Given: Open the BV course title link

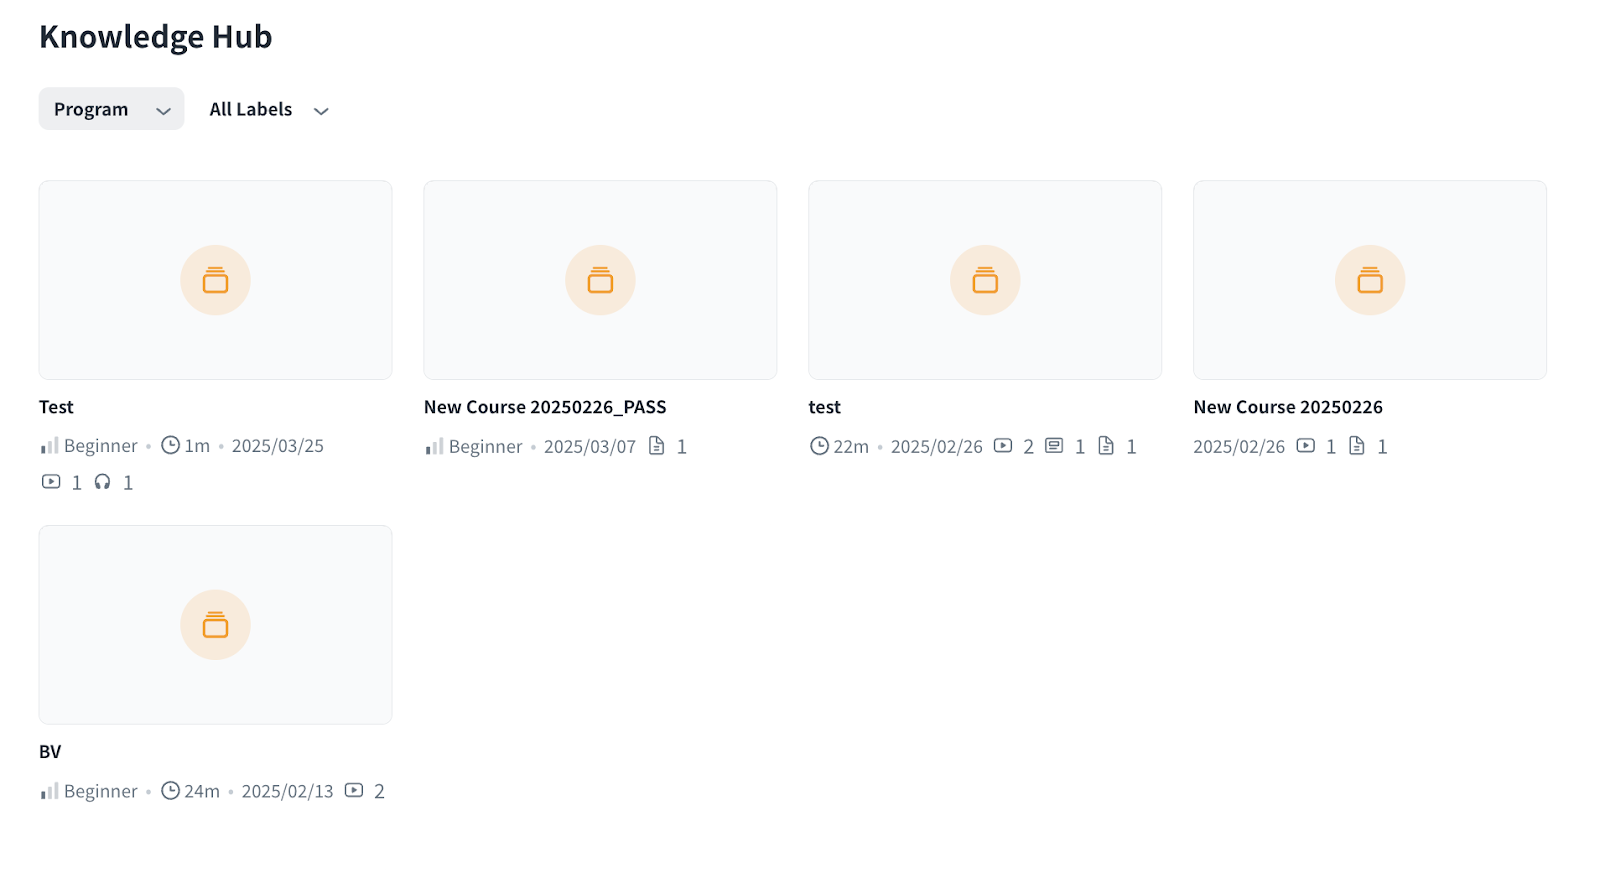Looking at the screenshot, I should point(50,752).
